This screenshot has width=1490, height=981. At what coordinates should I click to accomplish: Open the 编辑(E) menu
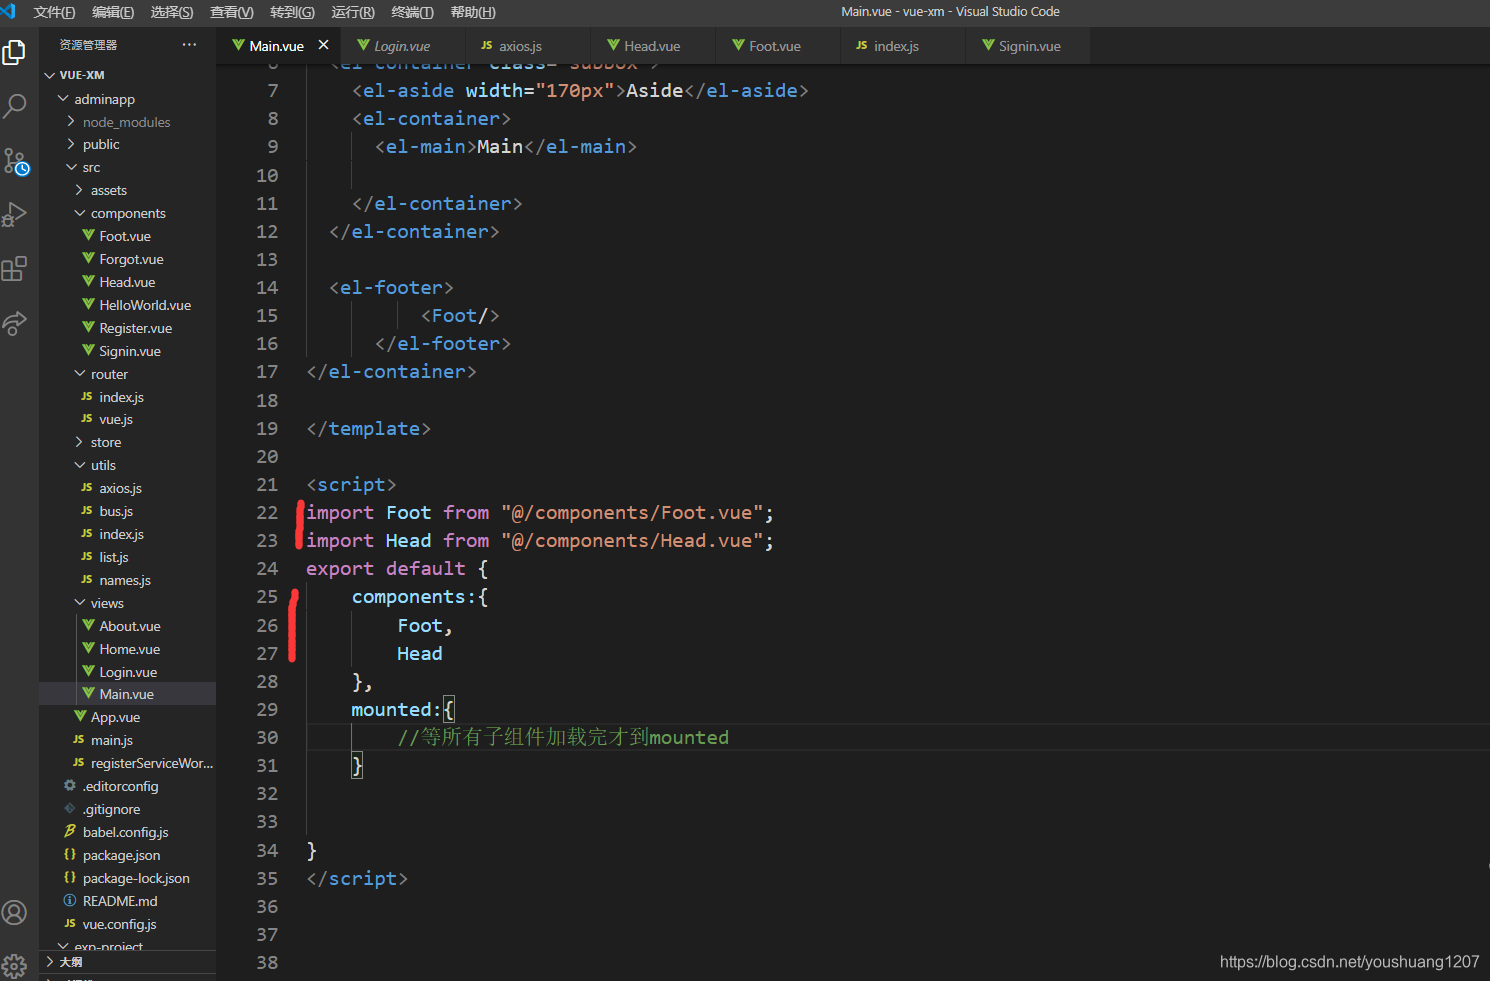113,12
